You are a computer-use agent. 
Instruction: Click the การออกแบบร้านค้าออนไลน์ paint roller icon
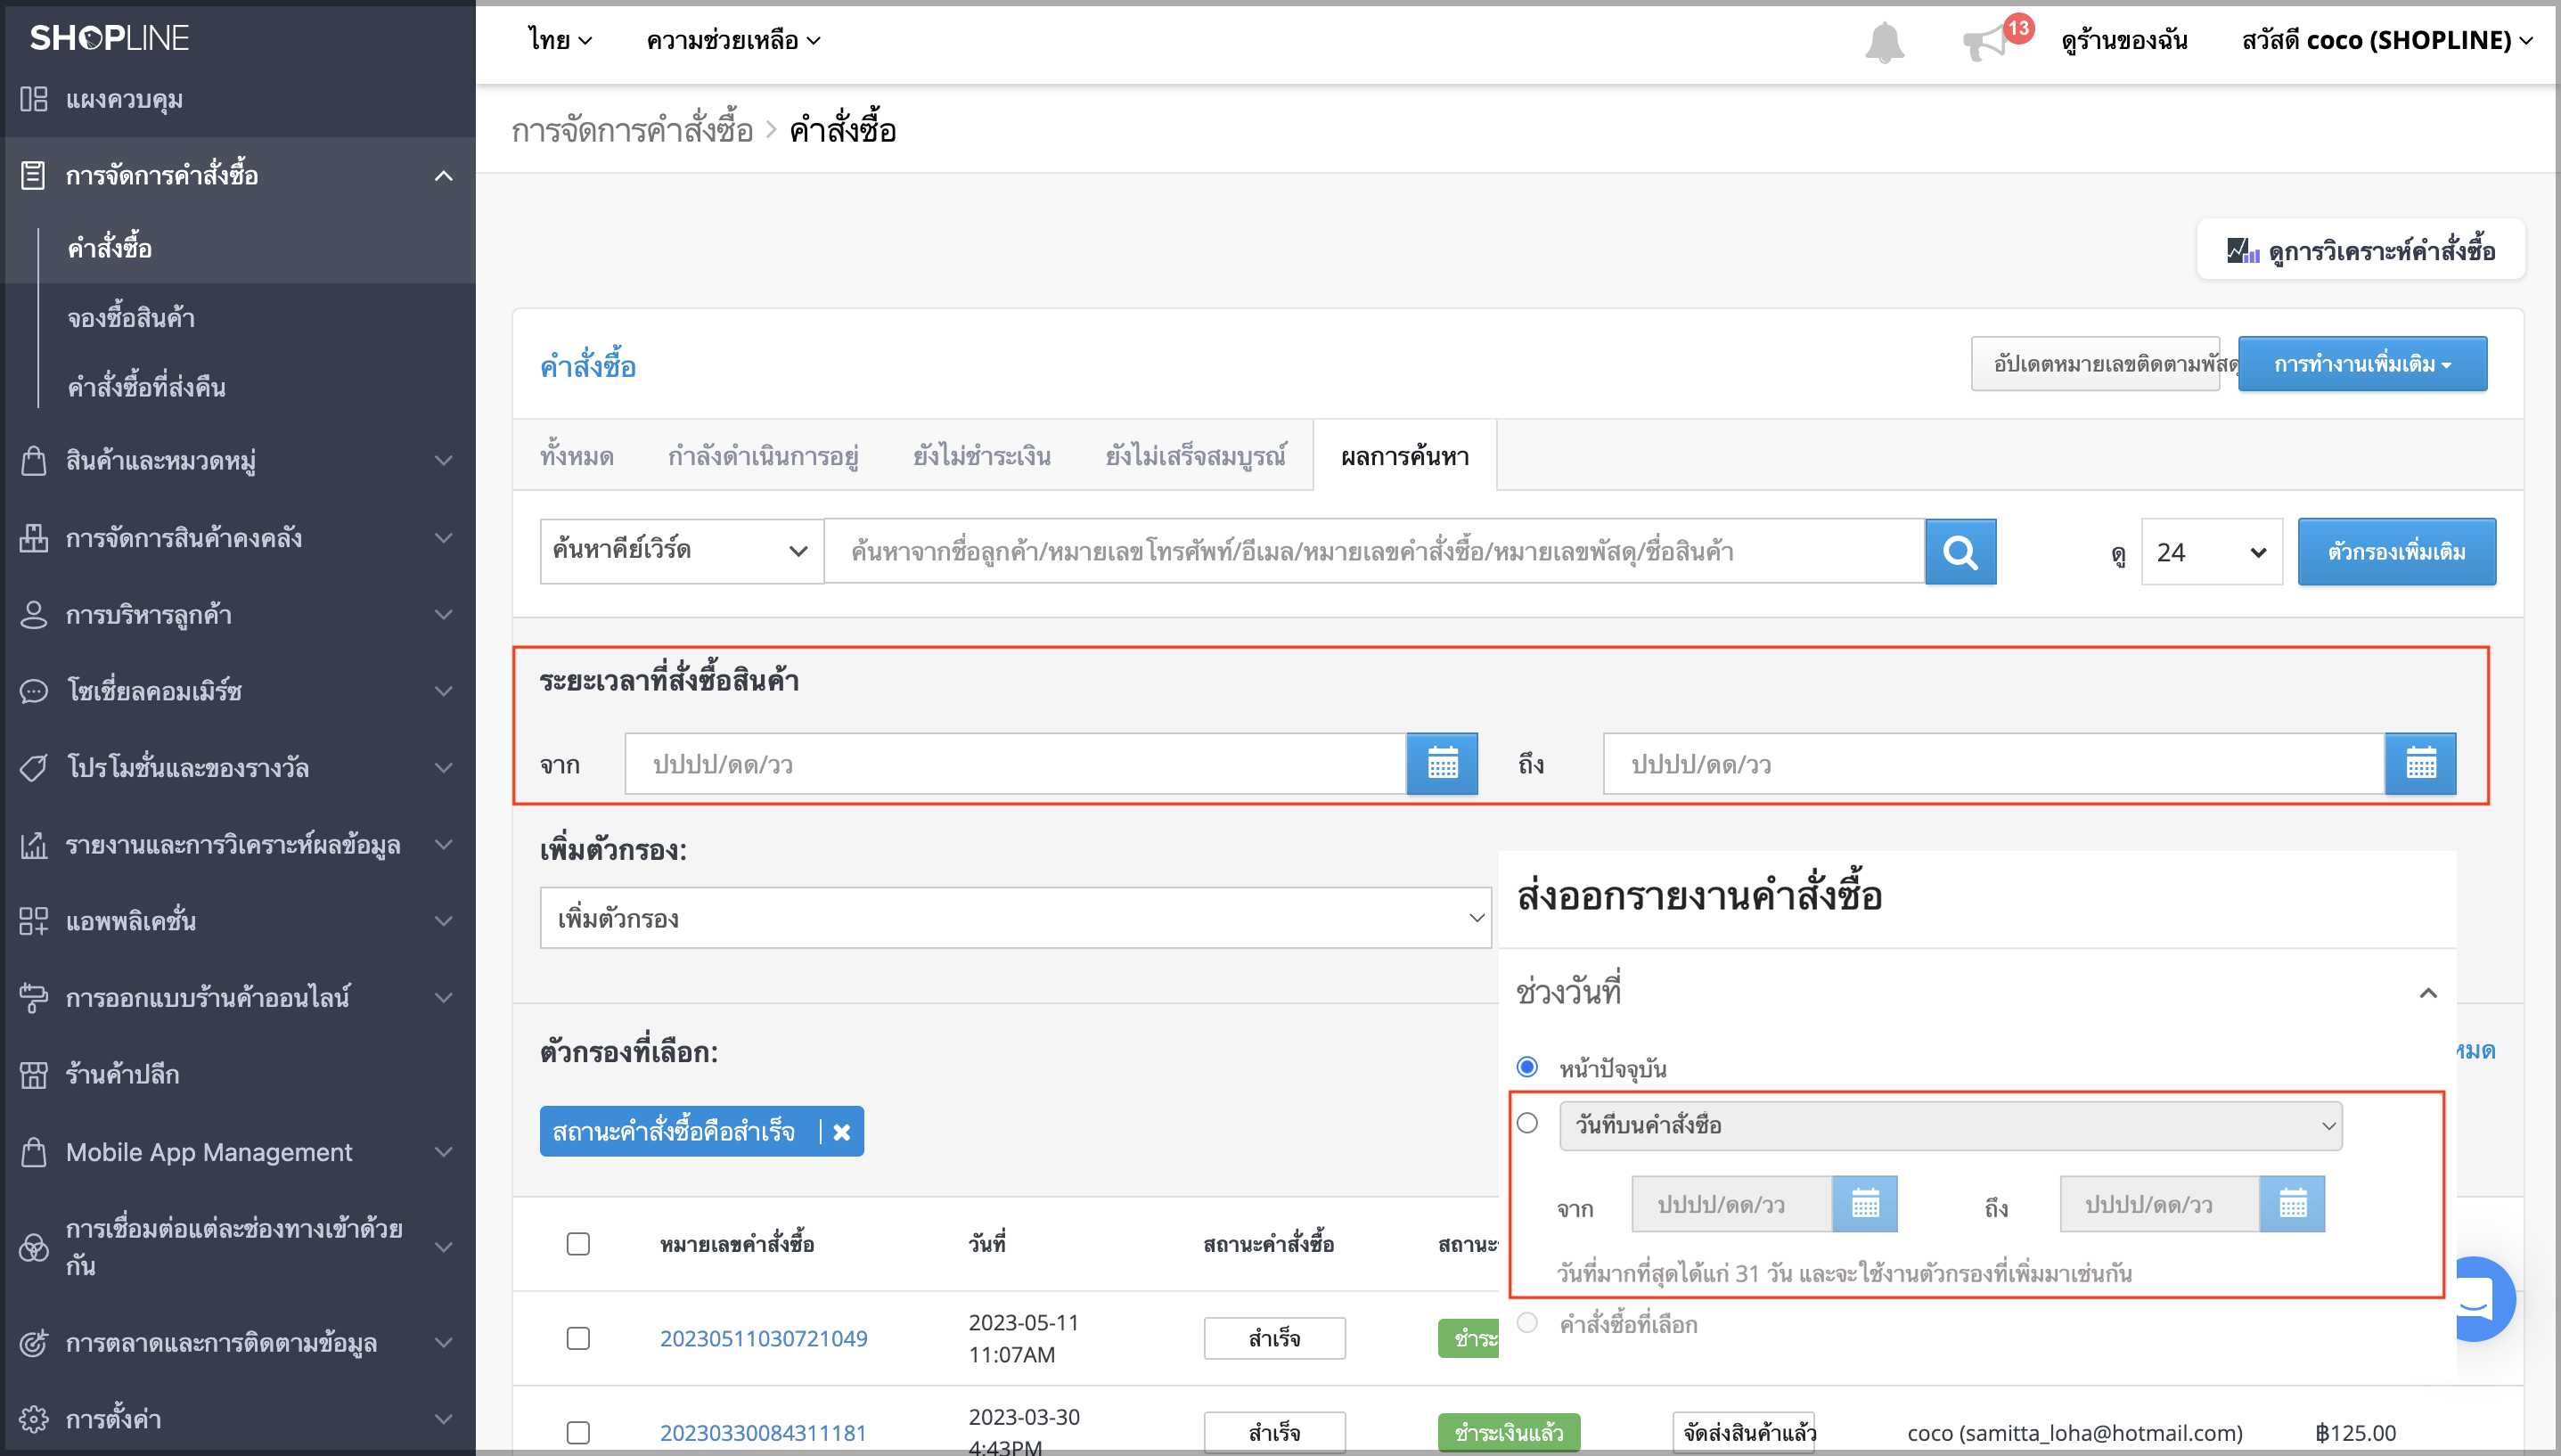click(33, 998)
